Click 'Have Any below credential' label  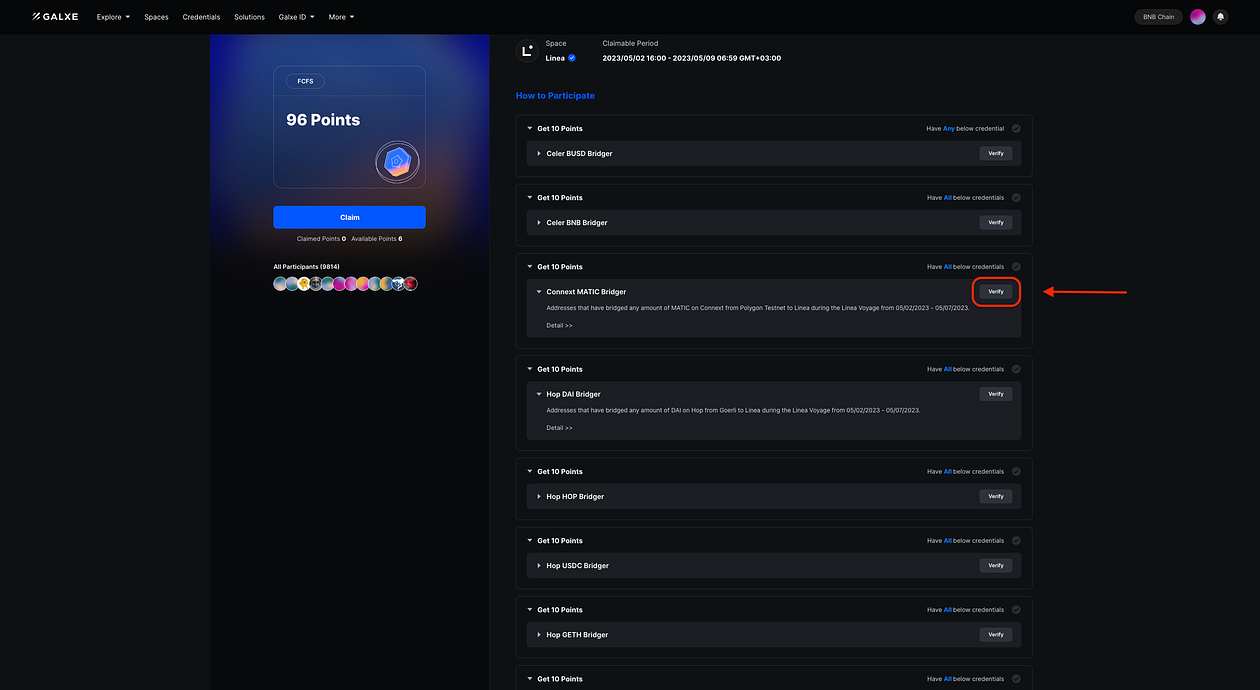tap(965, 129)
